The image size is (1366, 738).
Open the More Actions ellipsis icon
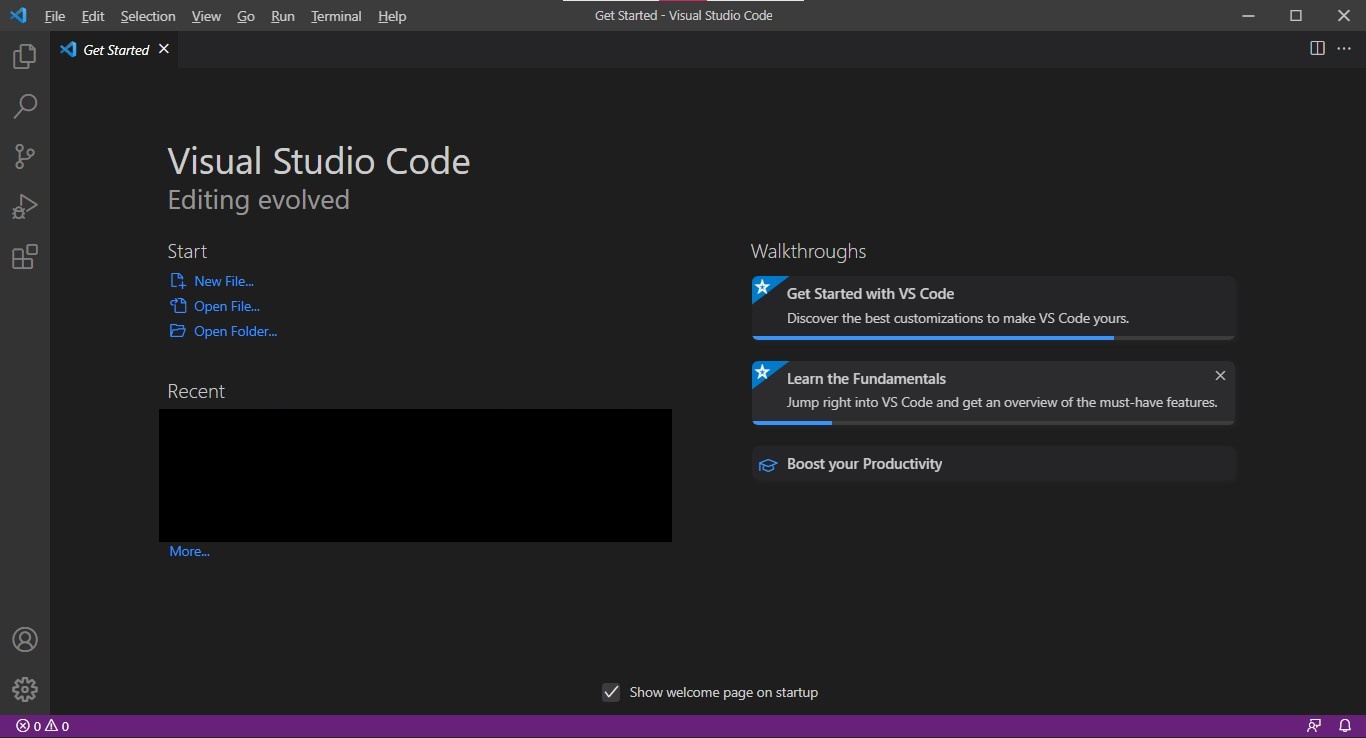(x=1344, y=48)
